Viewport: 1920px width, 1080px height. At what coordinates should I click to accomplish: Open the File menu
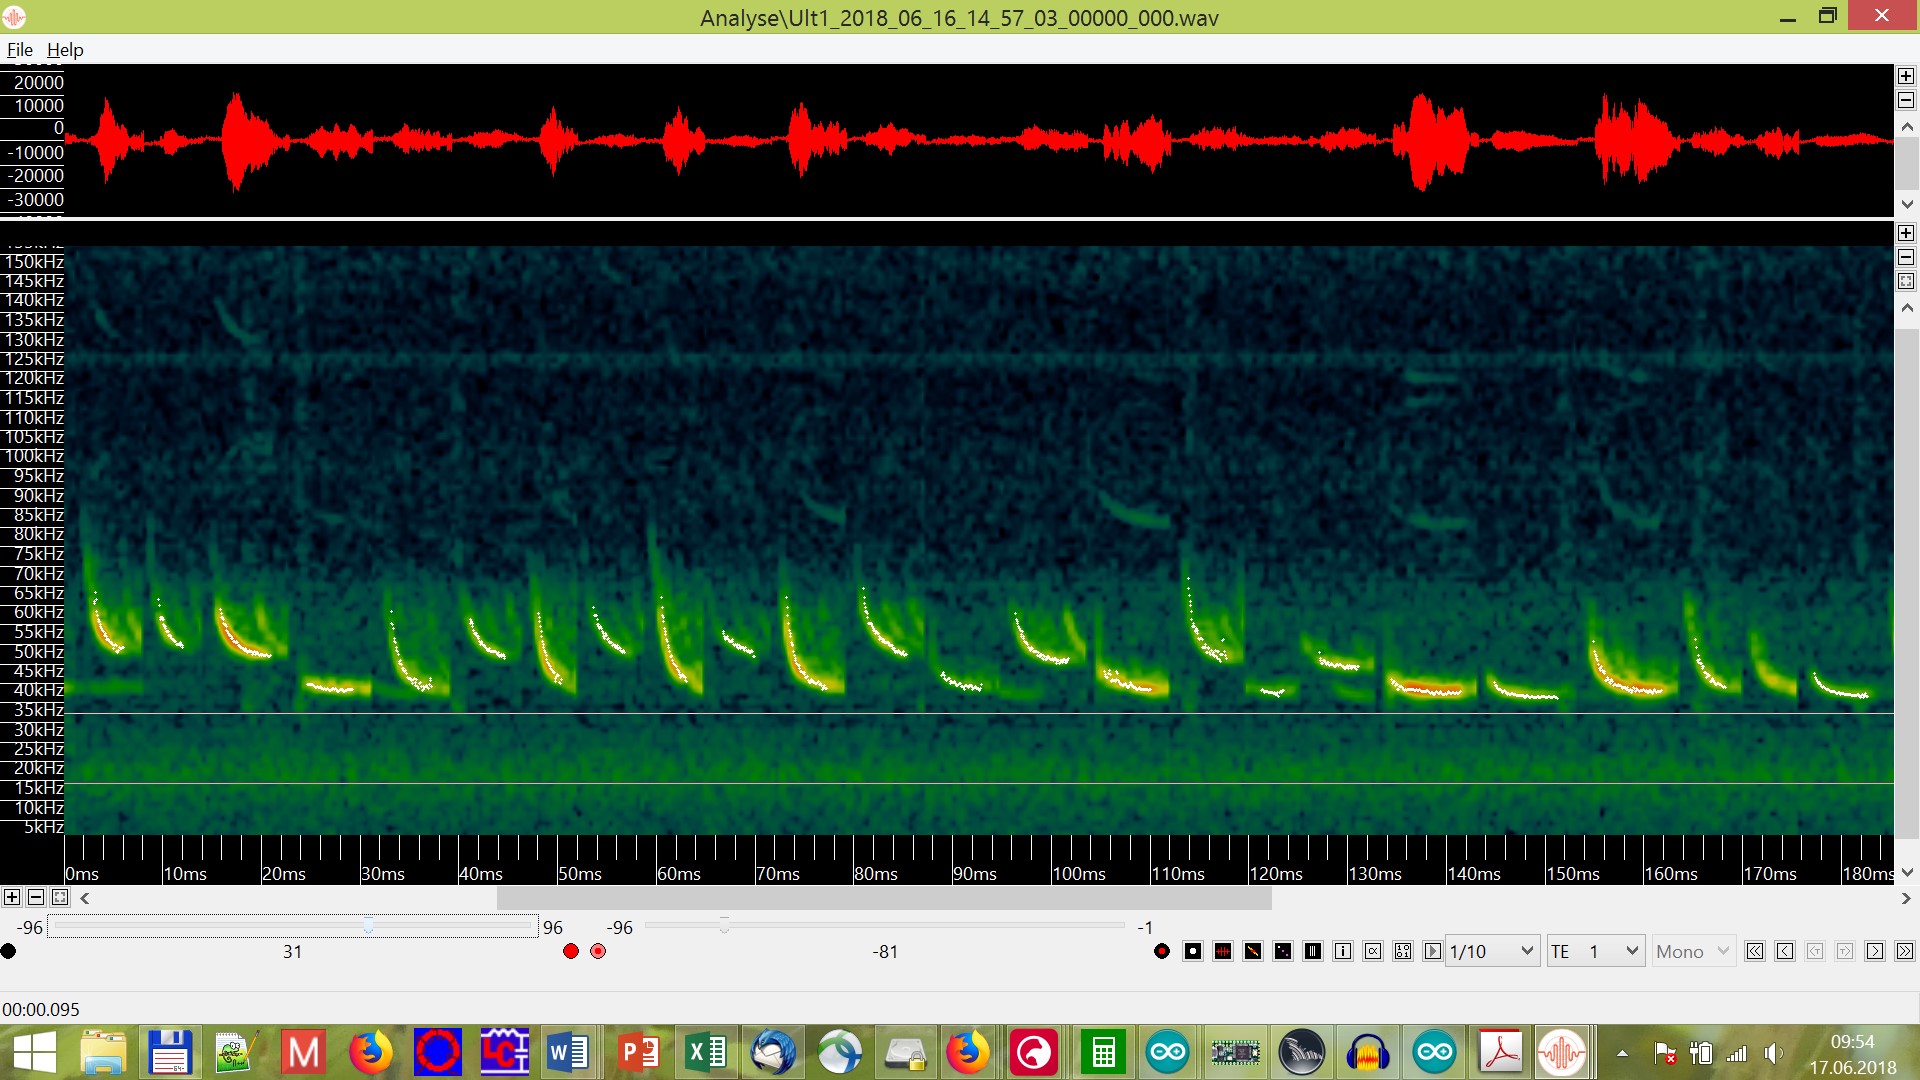pyautogui.click(x=19, y=49)
